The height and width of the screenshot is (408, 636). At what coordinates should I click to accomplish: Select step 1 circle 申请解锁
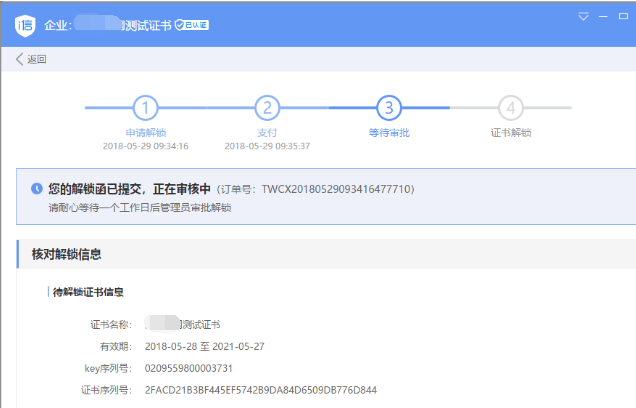(146, 108)
